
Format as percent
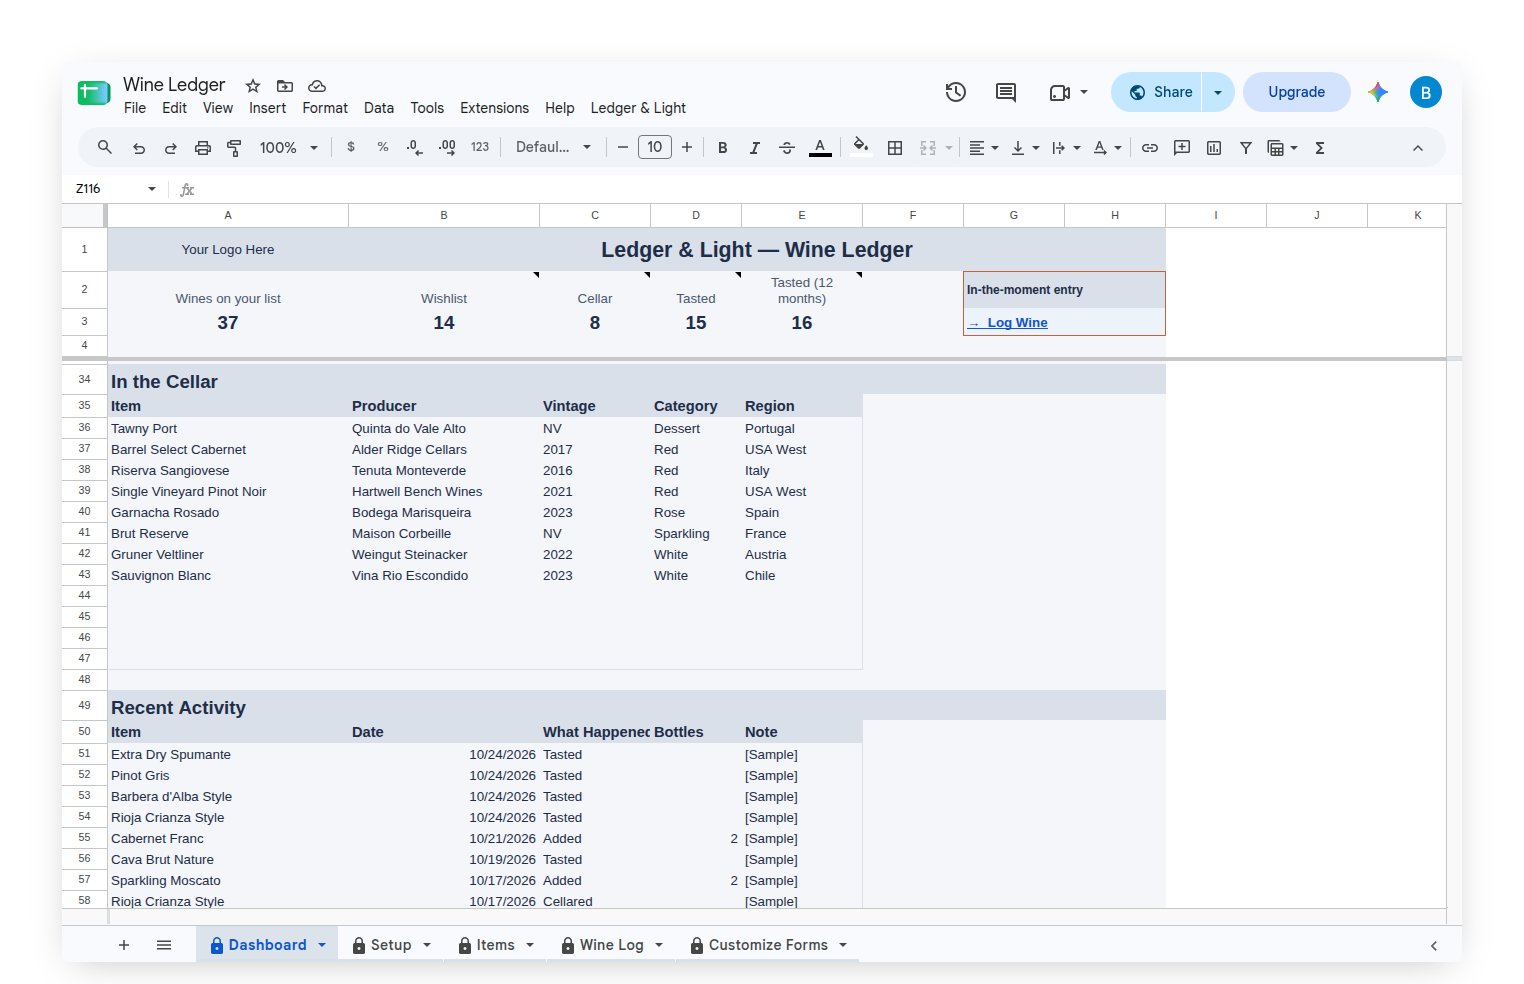click(x=383, y=147)
